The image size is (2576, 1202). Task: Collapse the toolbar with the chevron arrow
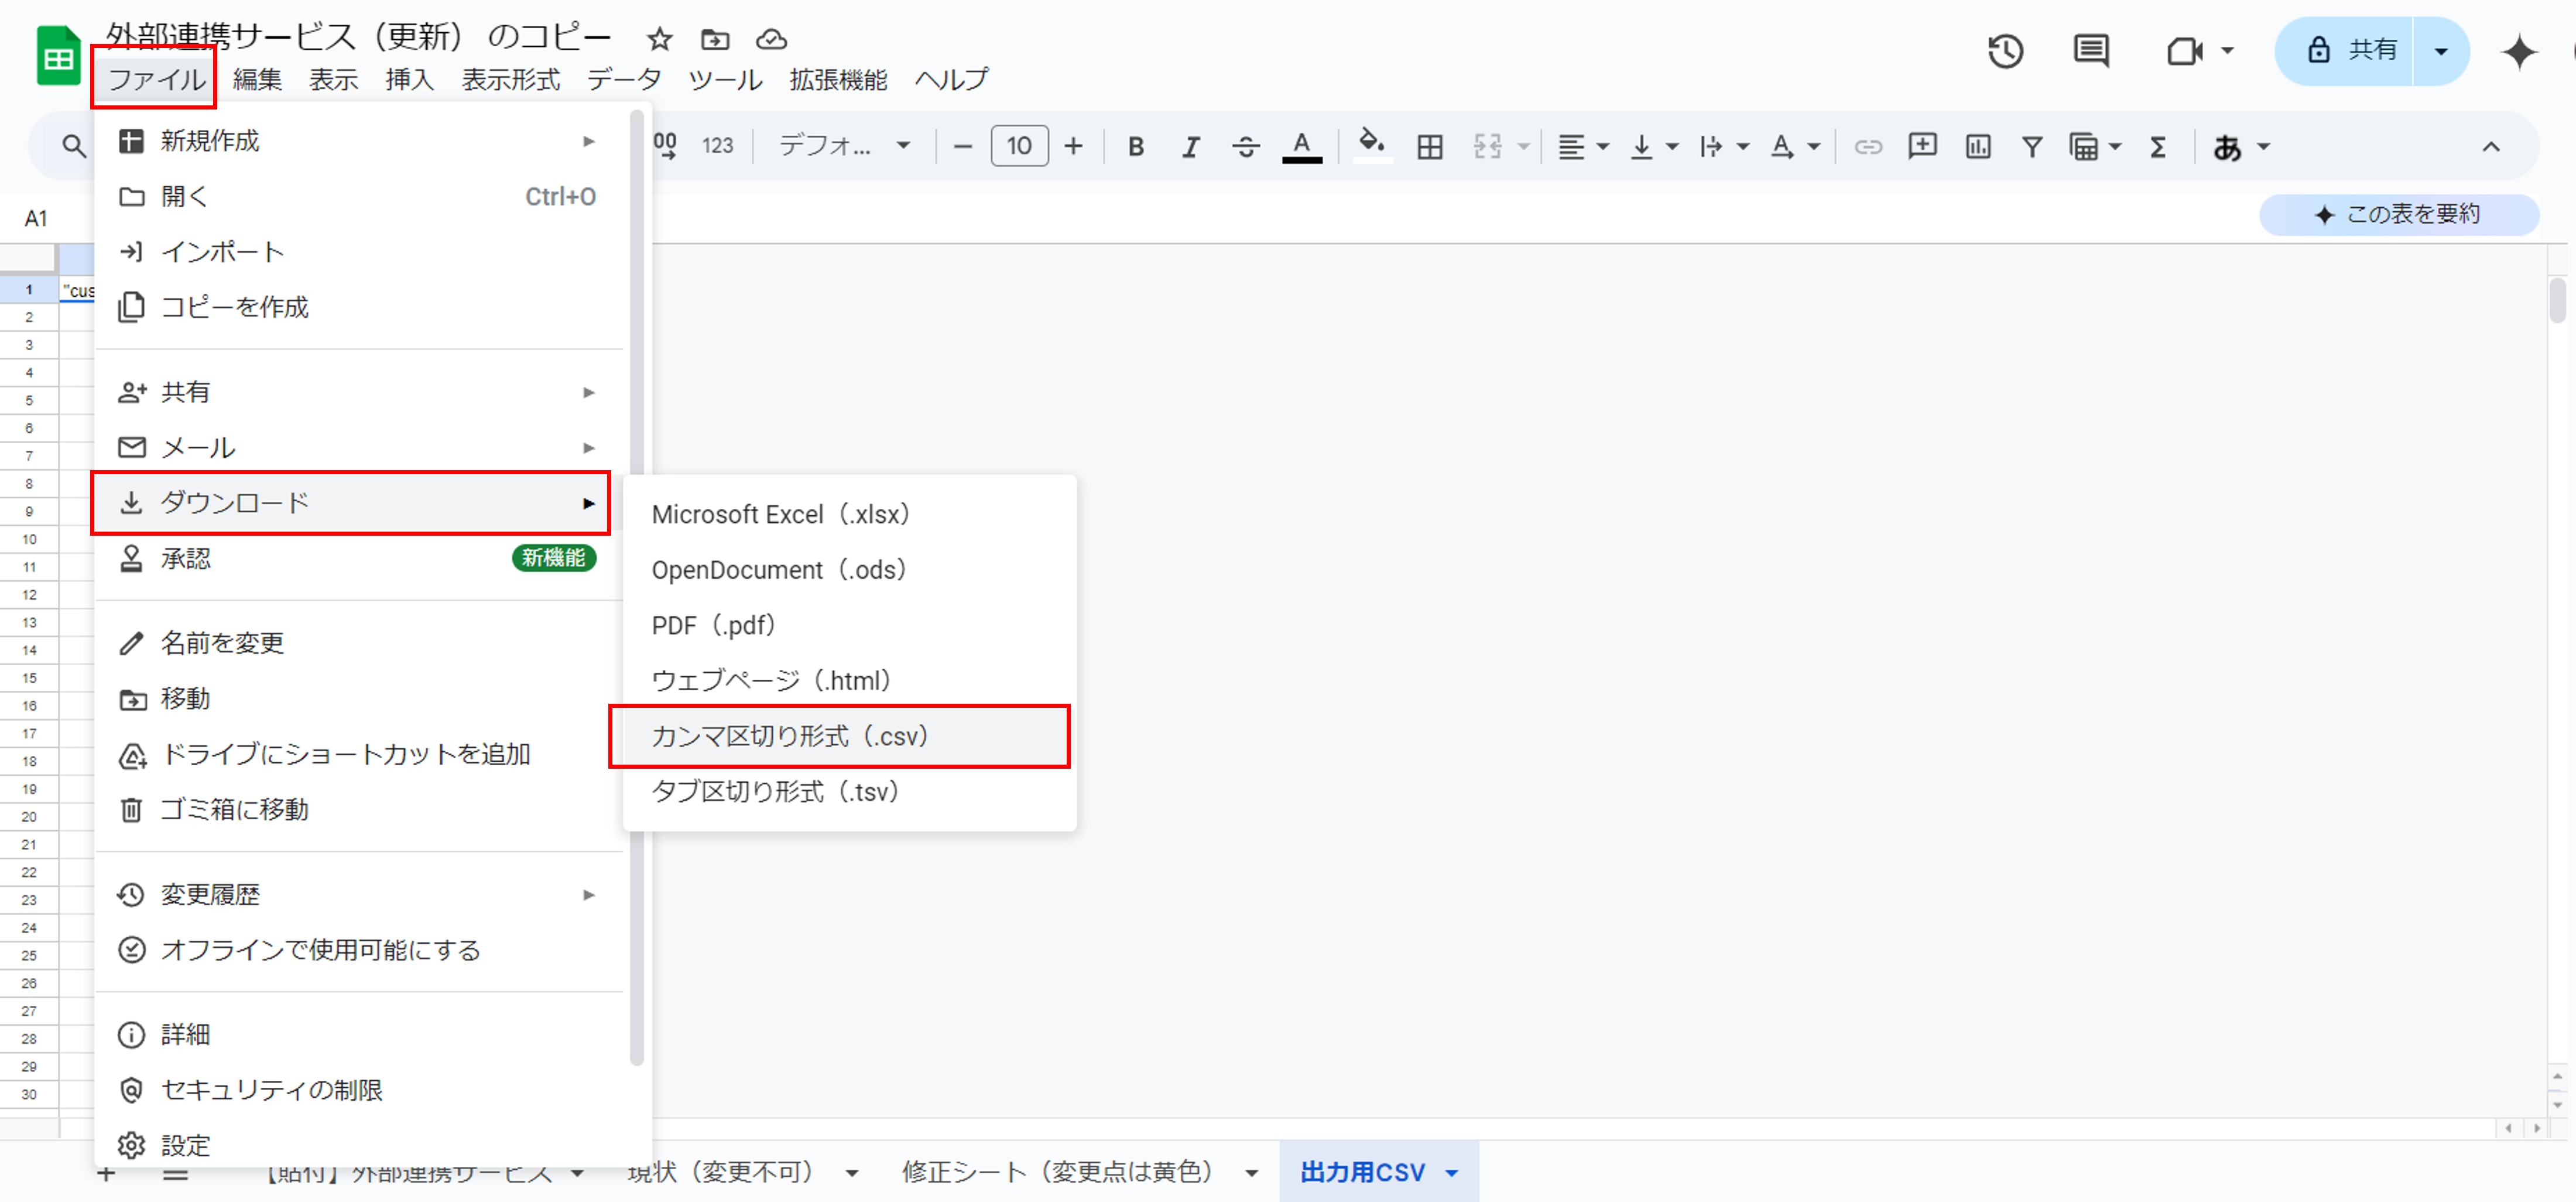coord(2490,147)
